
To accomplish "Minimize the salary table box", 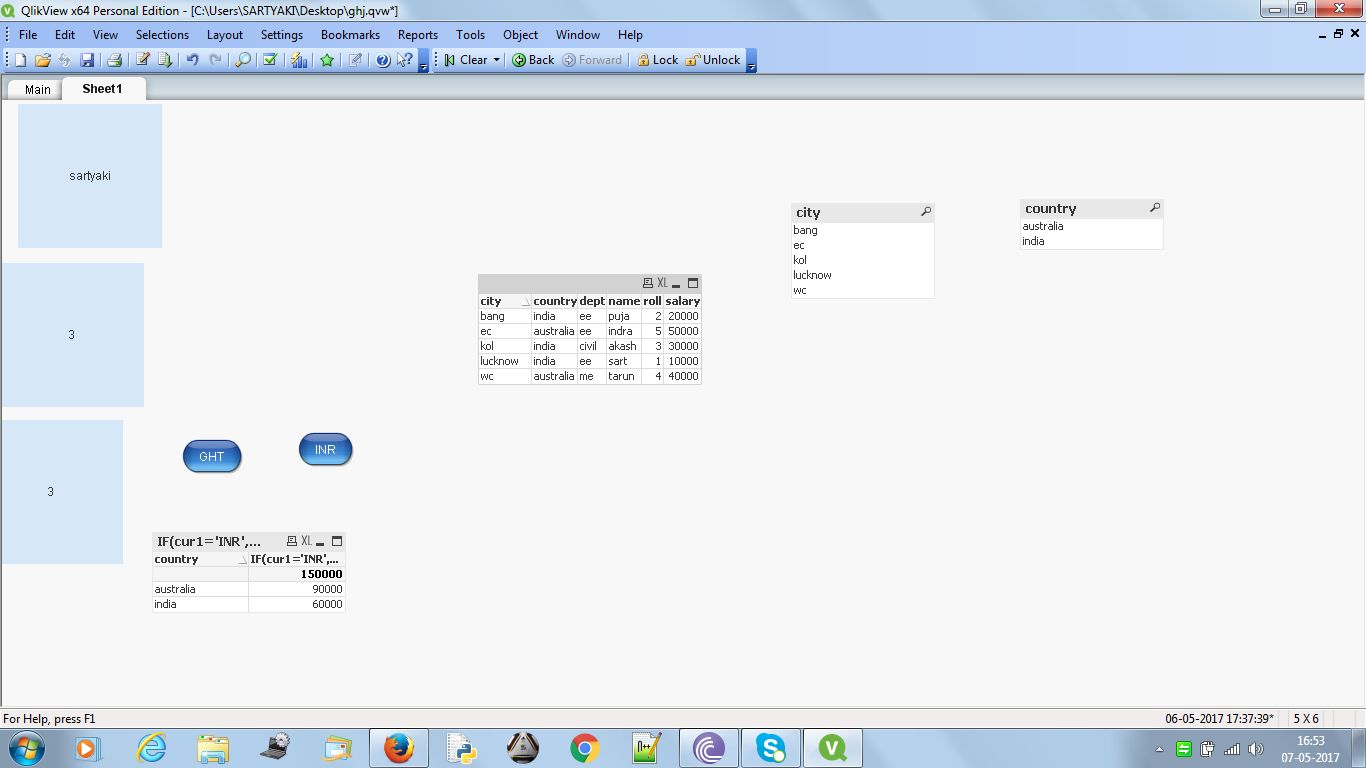I will tap(677, 284).
